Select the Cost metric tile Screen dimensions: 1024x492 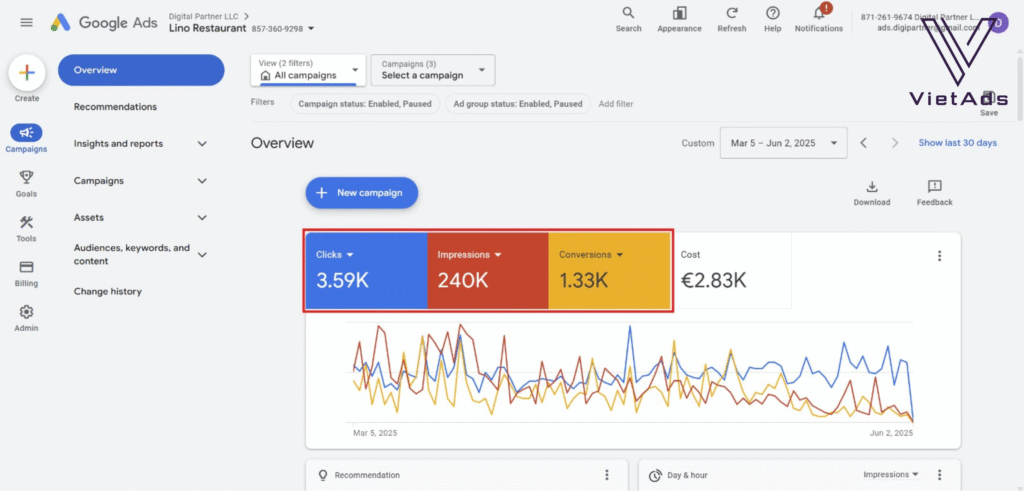(x=731, y=271)
